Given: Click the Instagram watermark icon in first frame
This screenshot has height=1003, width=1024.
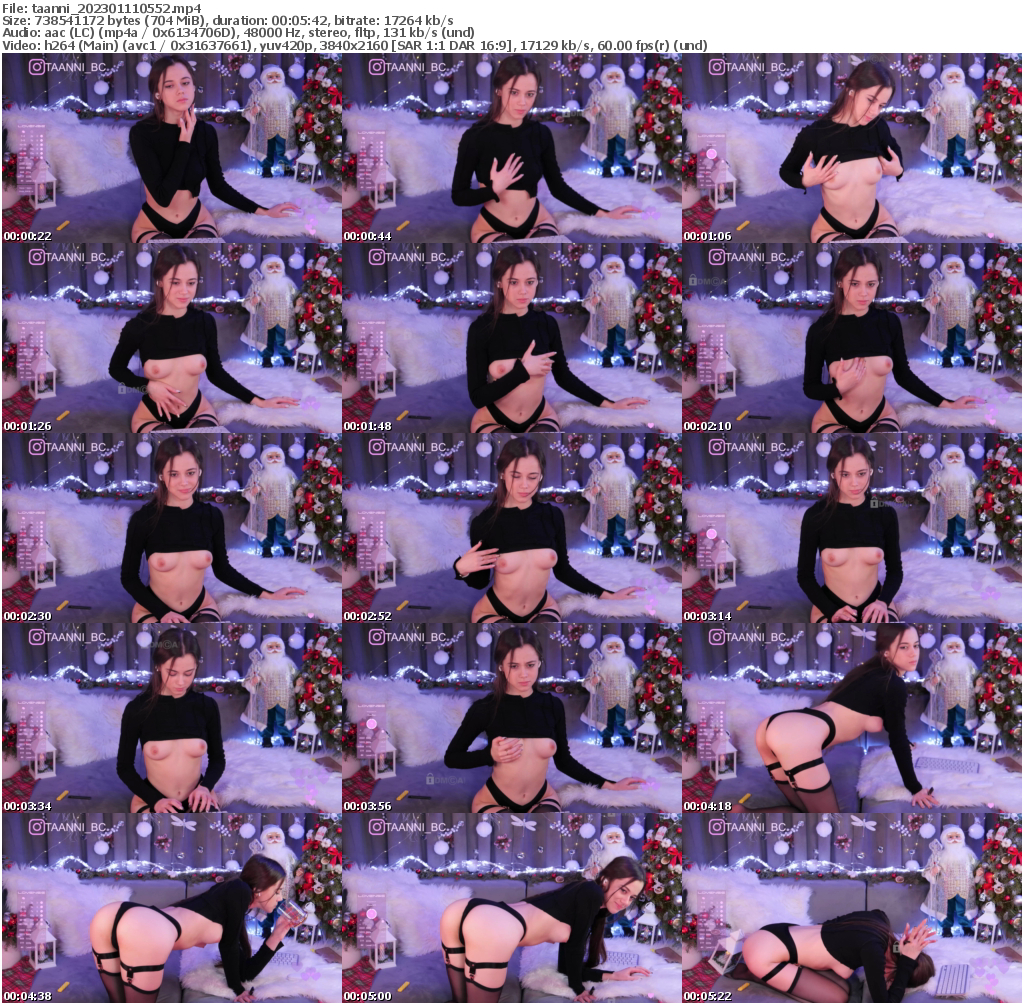Looking at the screenshot, I should click(x=37, y=67).
